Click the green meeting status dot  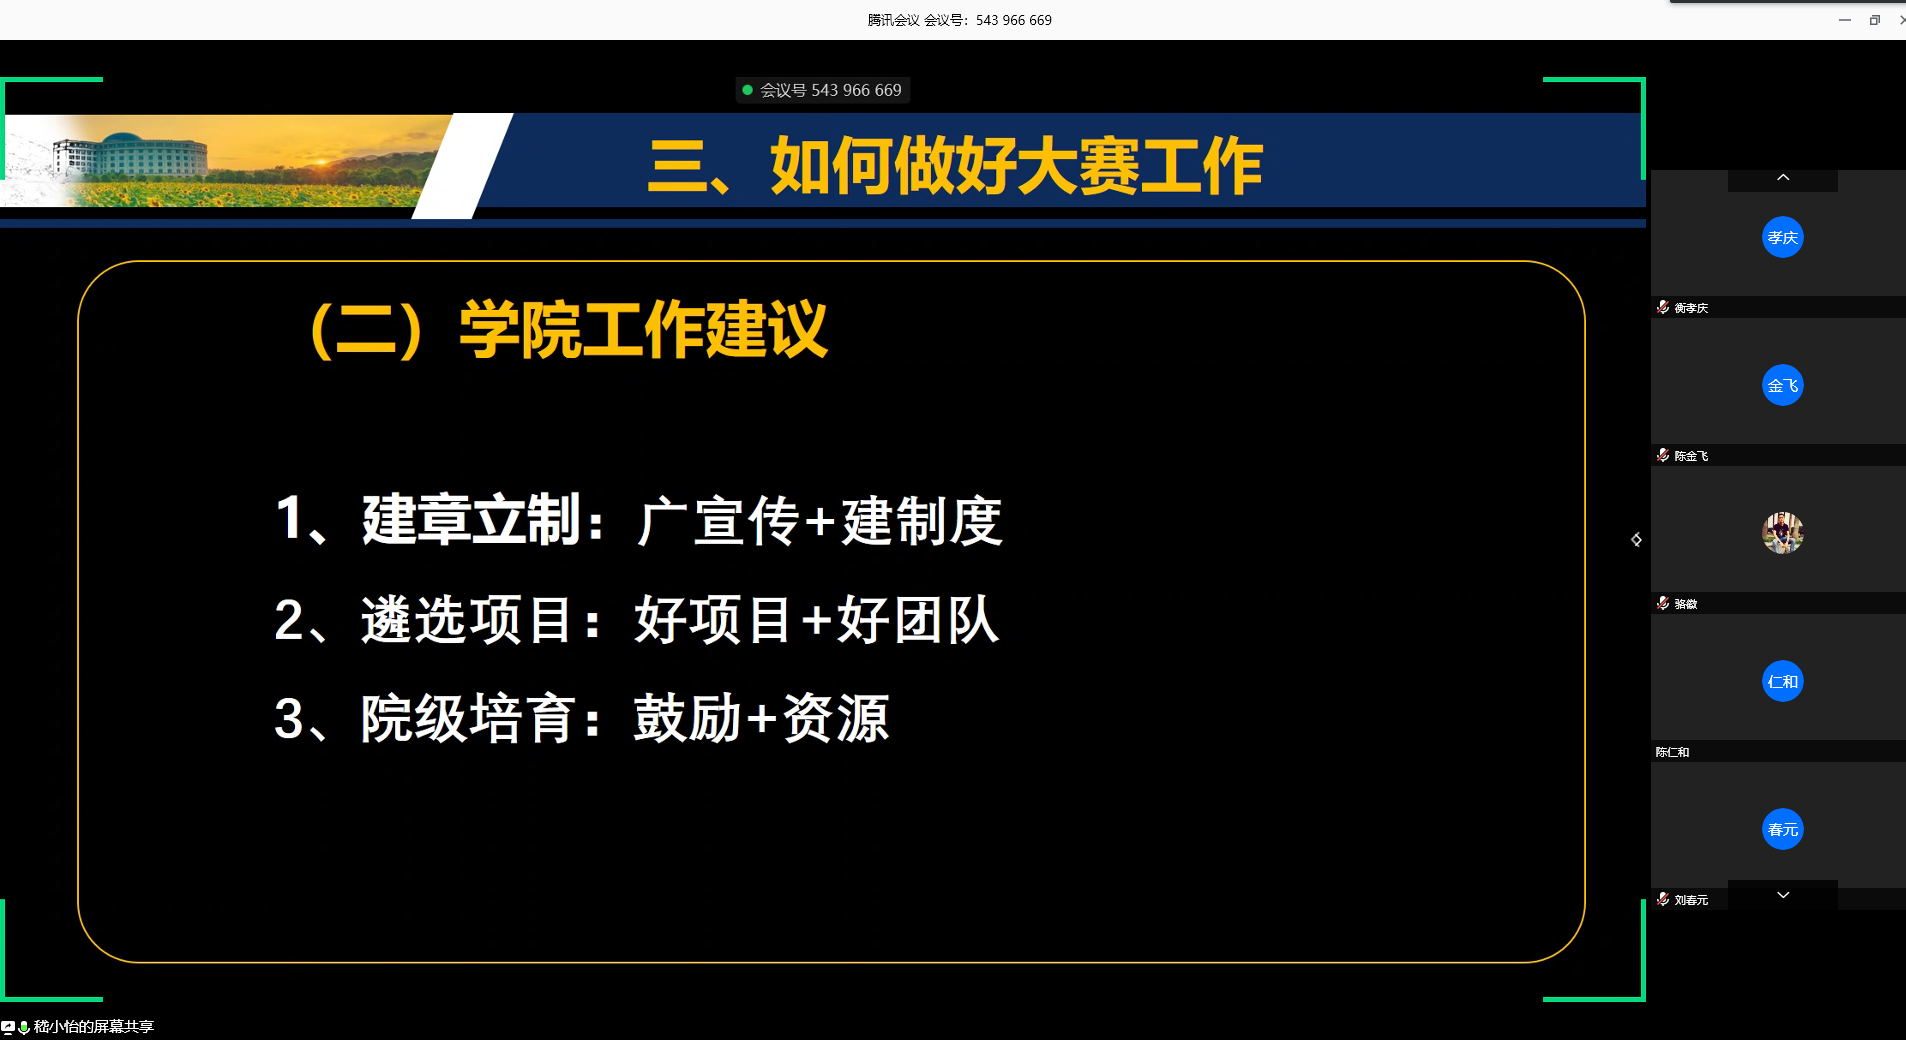point(747,90)
